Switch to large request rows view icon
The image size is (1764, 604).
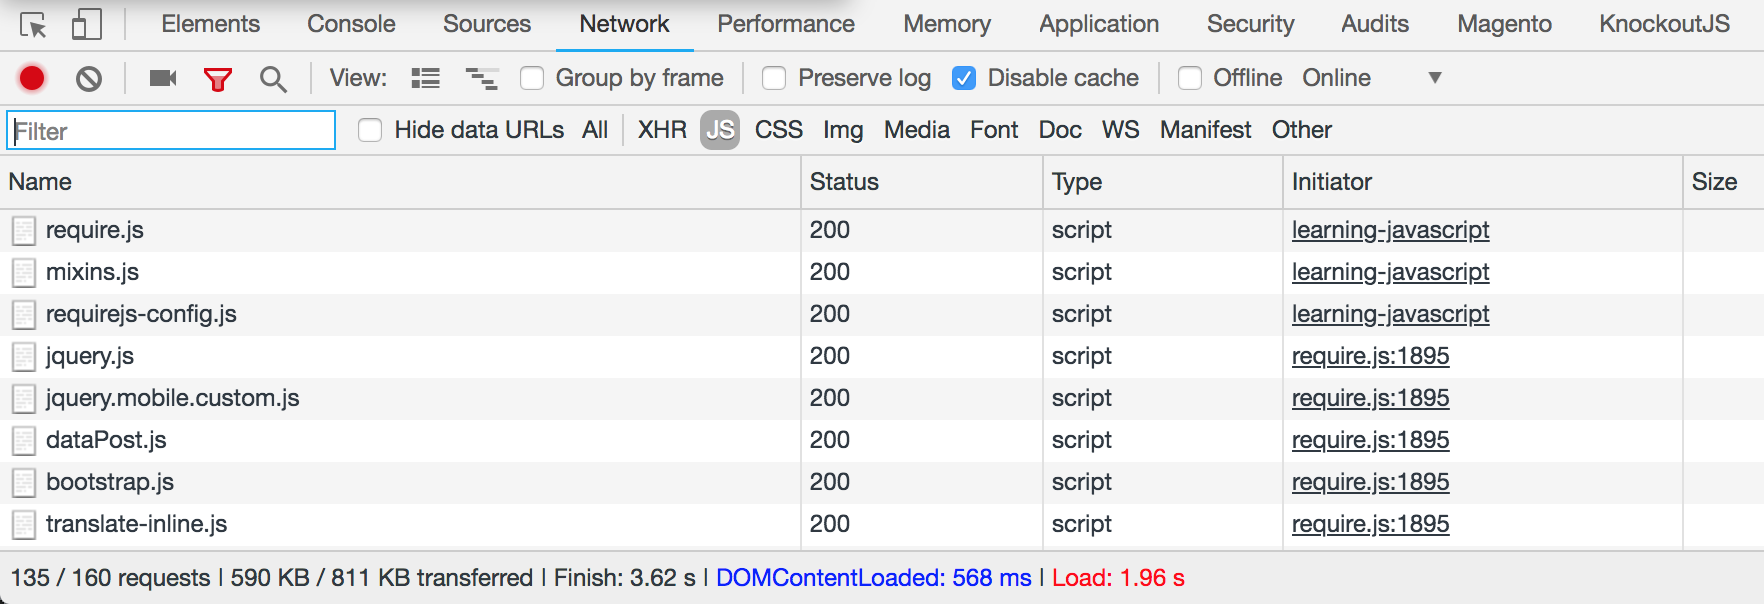(x=426, y=78)
